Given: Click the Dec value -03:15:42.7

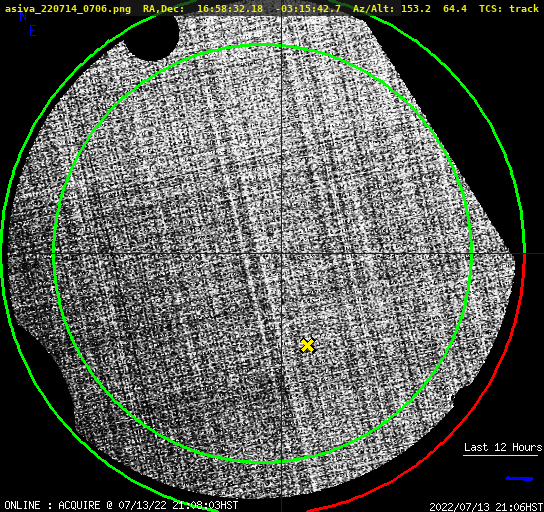Looking at the screenshot, I should coord(308,8).
